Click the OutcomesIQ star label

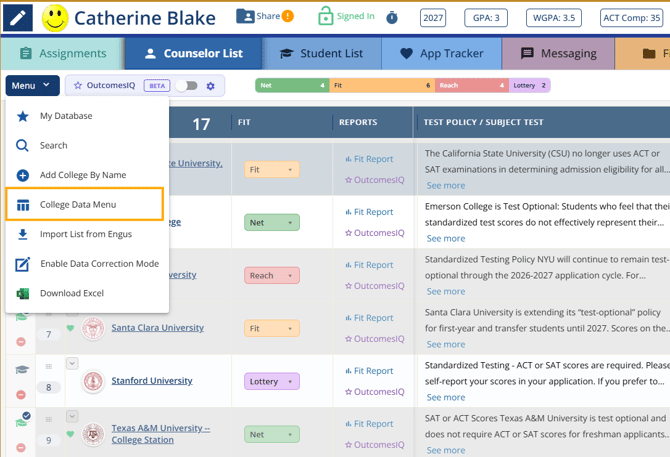105,85
